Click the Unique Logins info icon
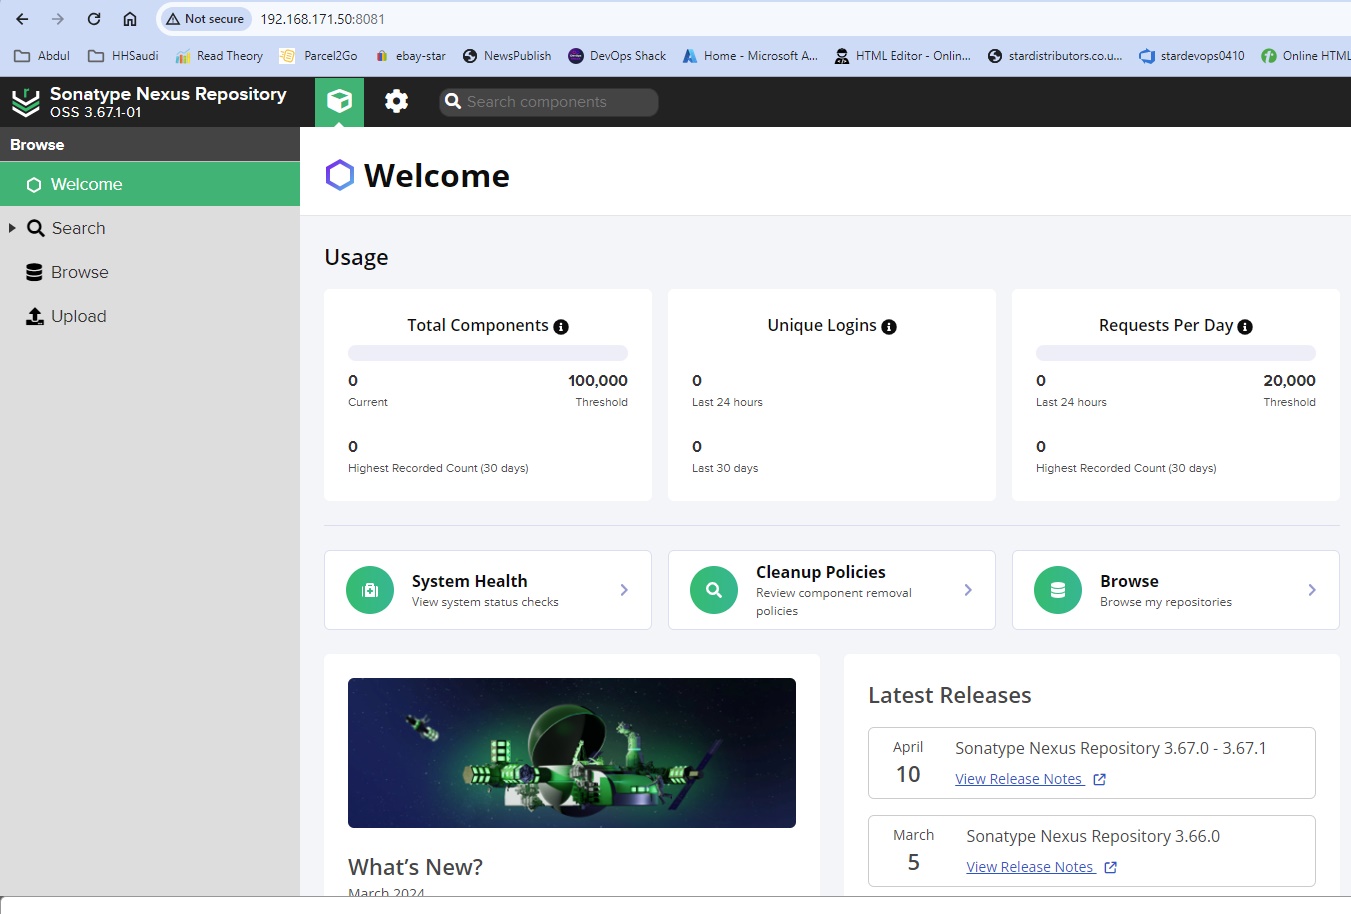Screen dimensions: 1351x914 click(889, 327)
